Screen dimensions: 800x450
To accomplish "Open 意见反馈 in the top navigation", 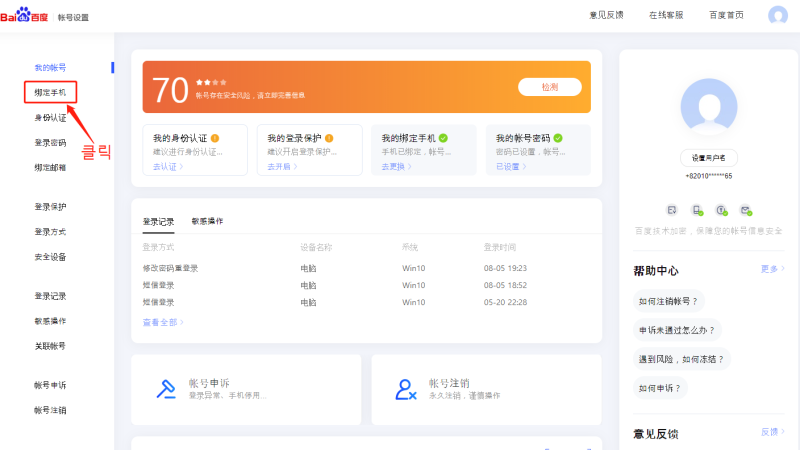I will [606, 15].
